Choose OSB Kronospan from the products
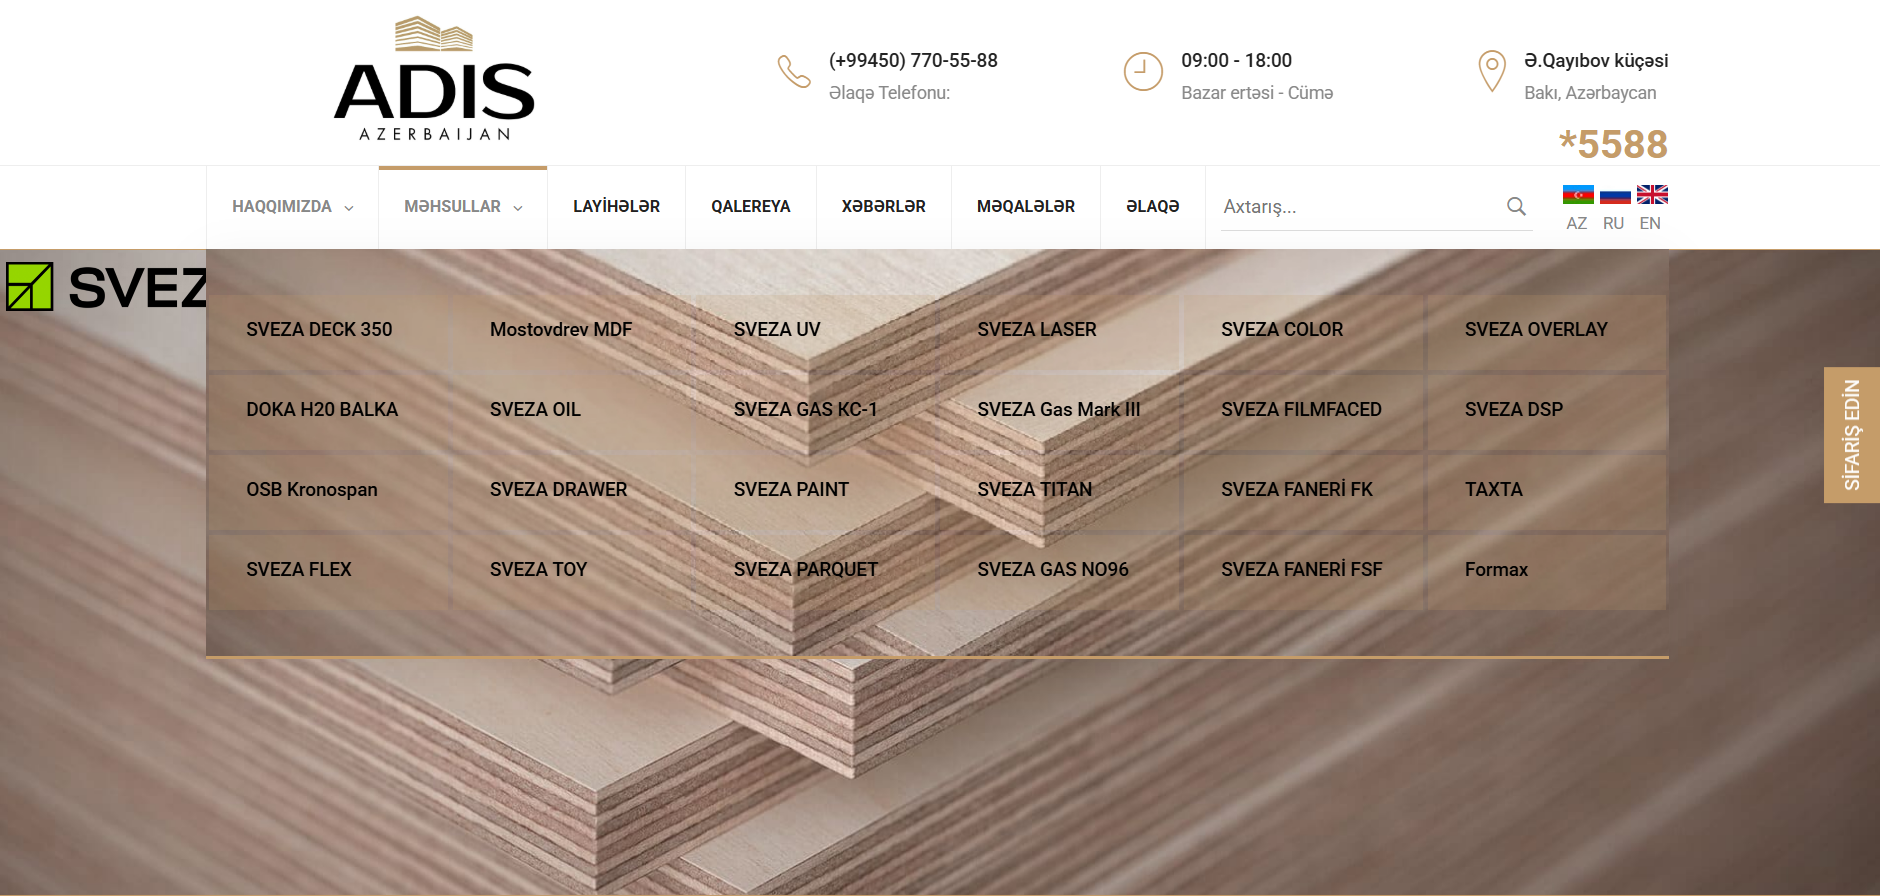The image size is (1880, 896). point(312,490)
